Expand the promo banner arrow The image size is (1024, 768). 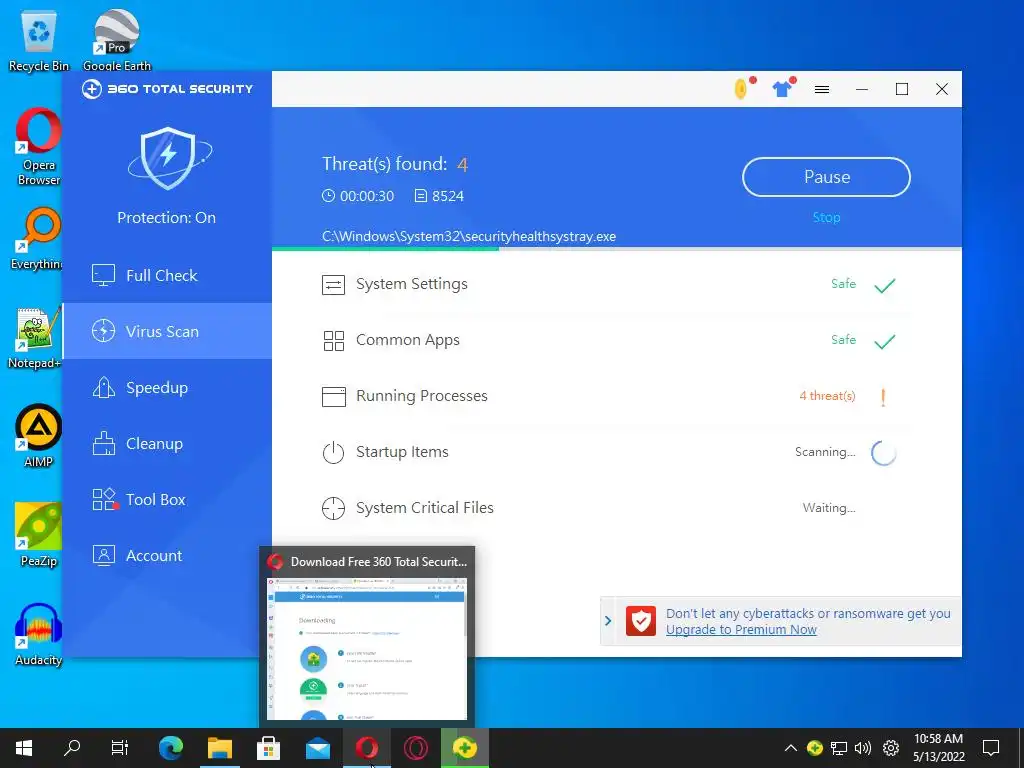[608, 621]
